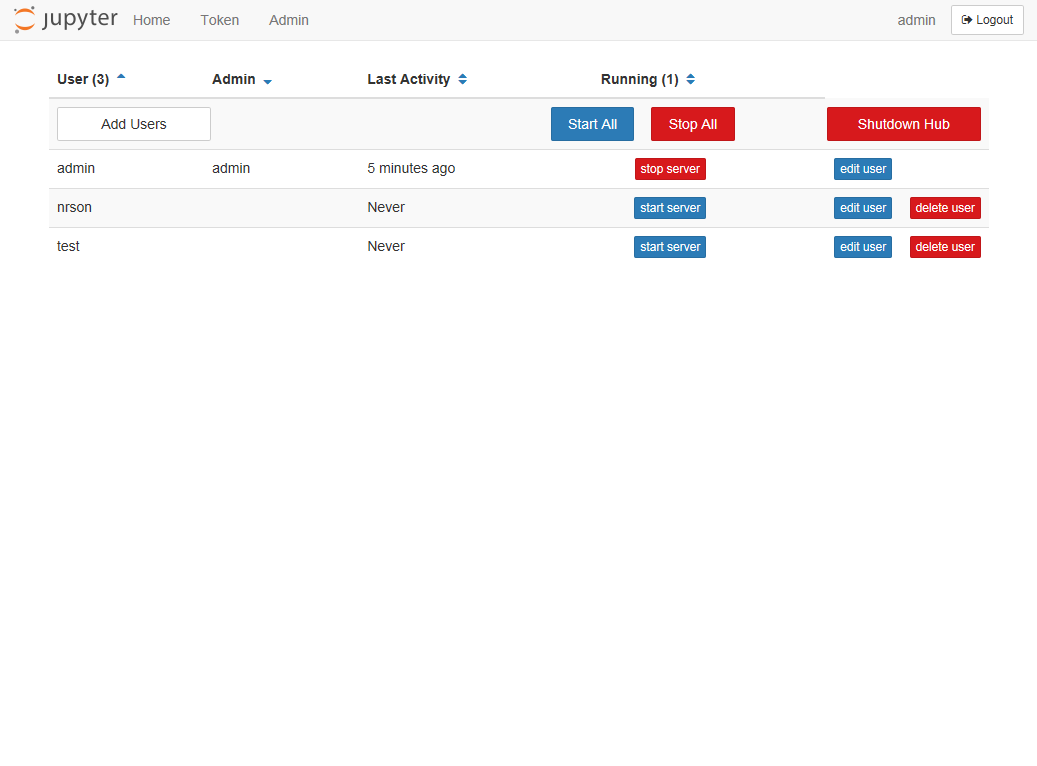This screenshot has width=1037, height=766.
Task: Delete user test
Action: click(x=945, y=247)
